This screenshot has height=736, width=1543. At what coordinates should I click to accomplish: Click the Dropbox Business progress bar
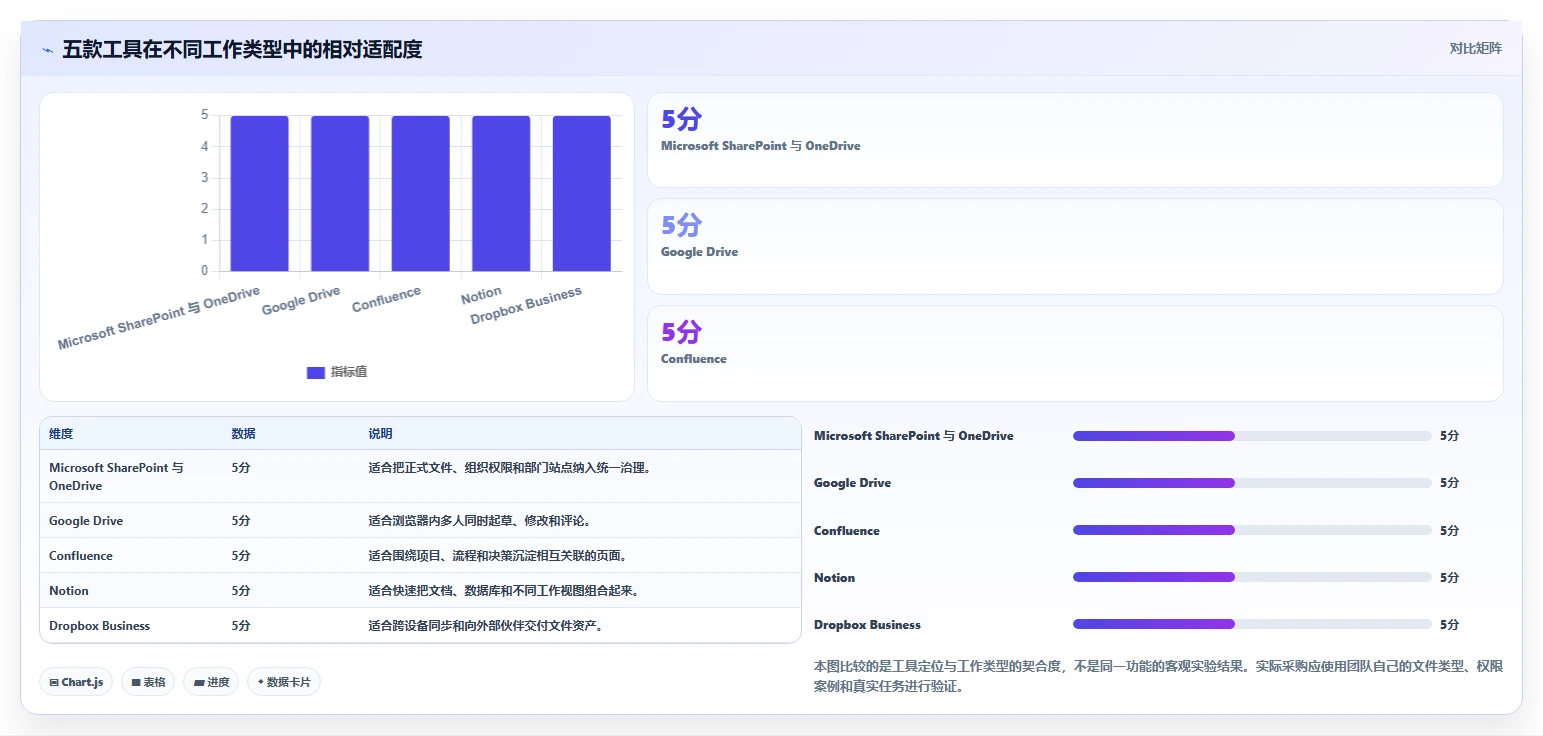pos(1252,624)
